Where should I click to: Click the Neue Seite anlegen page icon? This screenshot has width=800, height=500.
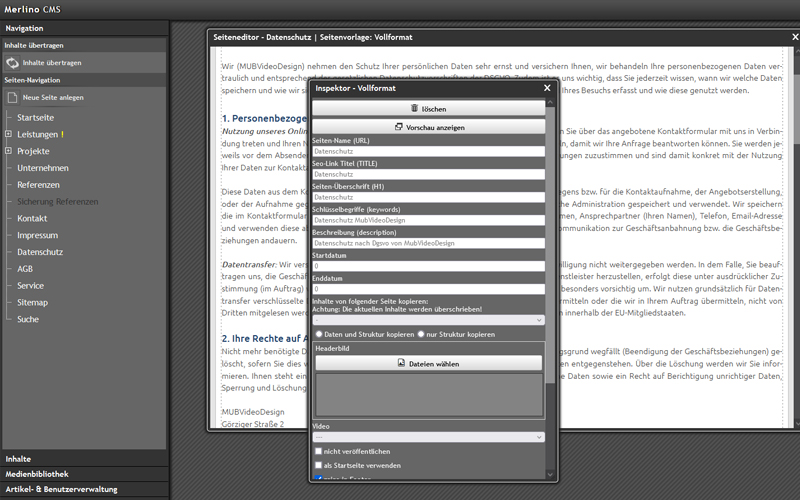(x=12, y=97)
